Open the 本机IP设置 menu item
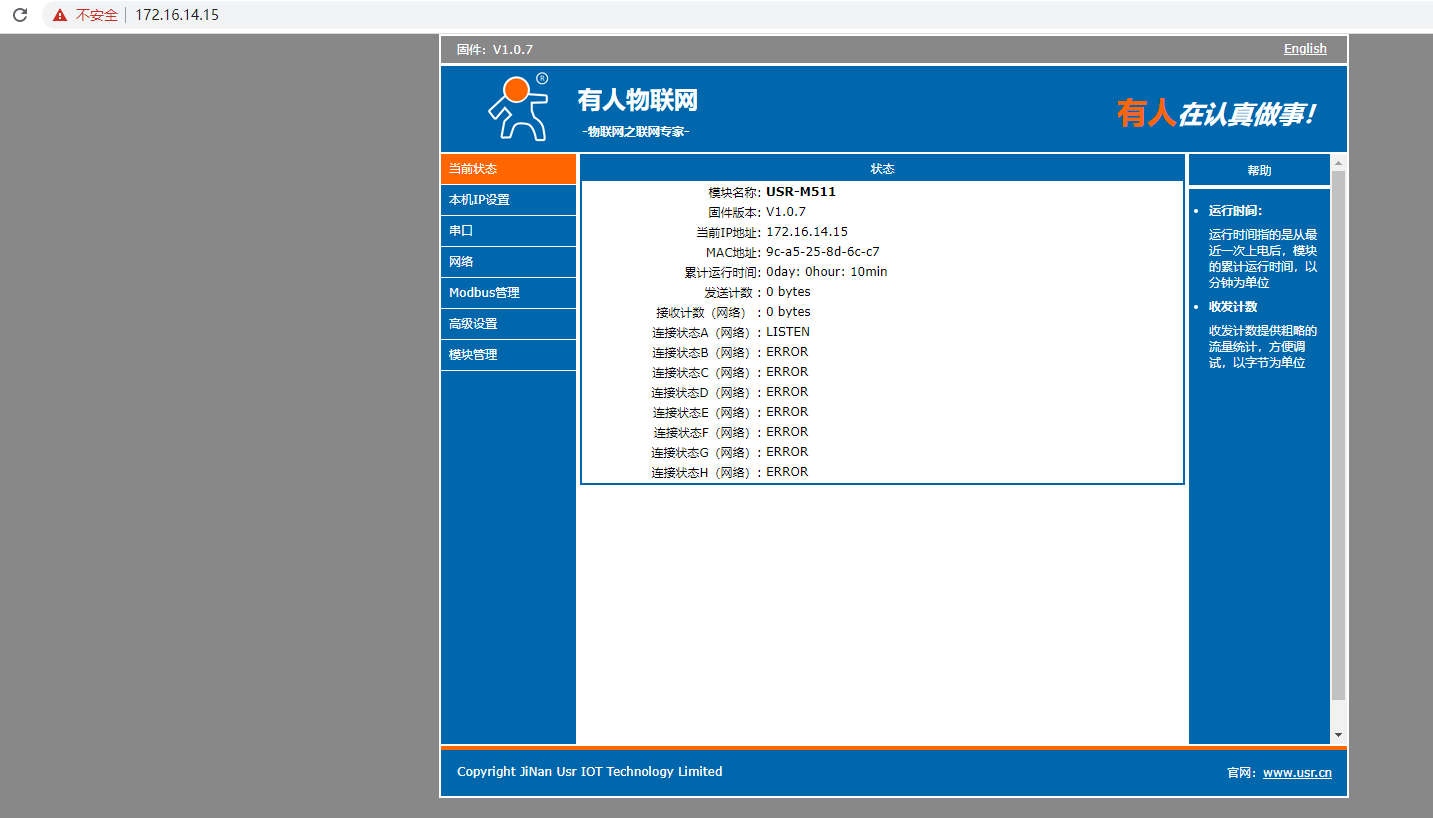The image size is (1433, 818). tap(508, 200)
